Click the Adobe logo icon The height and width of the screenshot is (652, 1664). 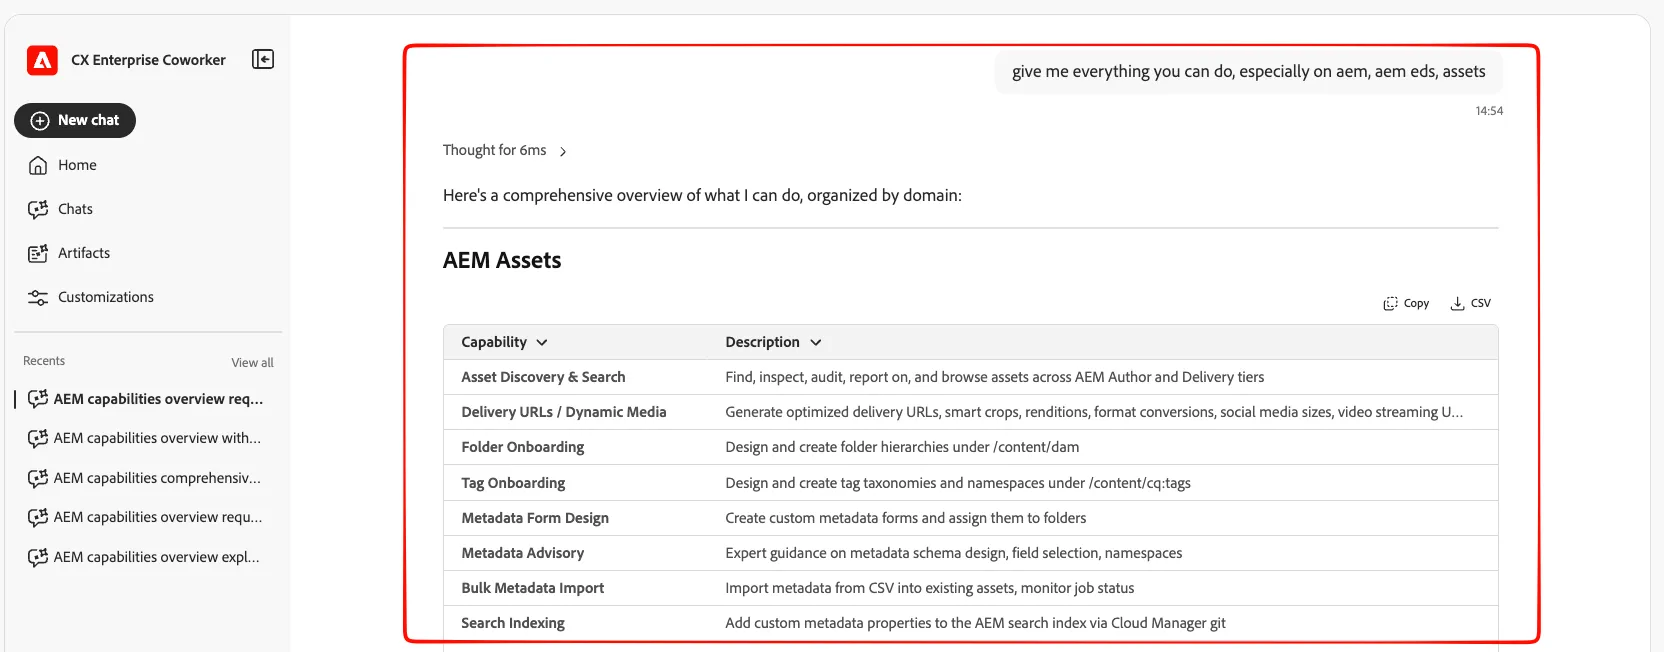point(42,61)
